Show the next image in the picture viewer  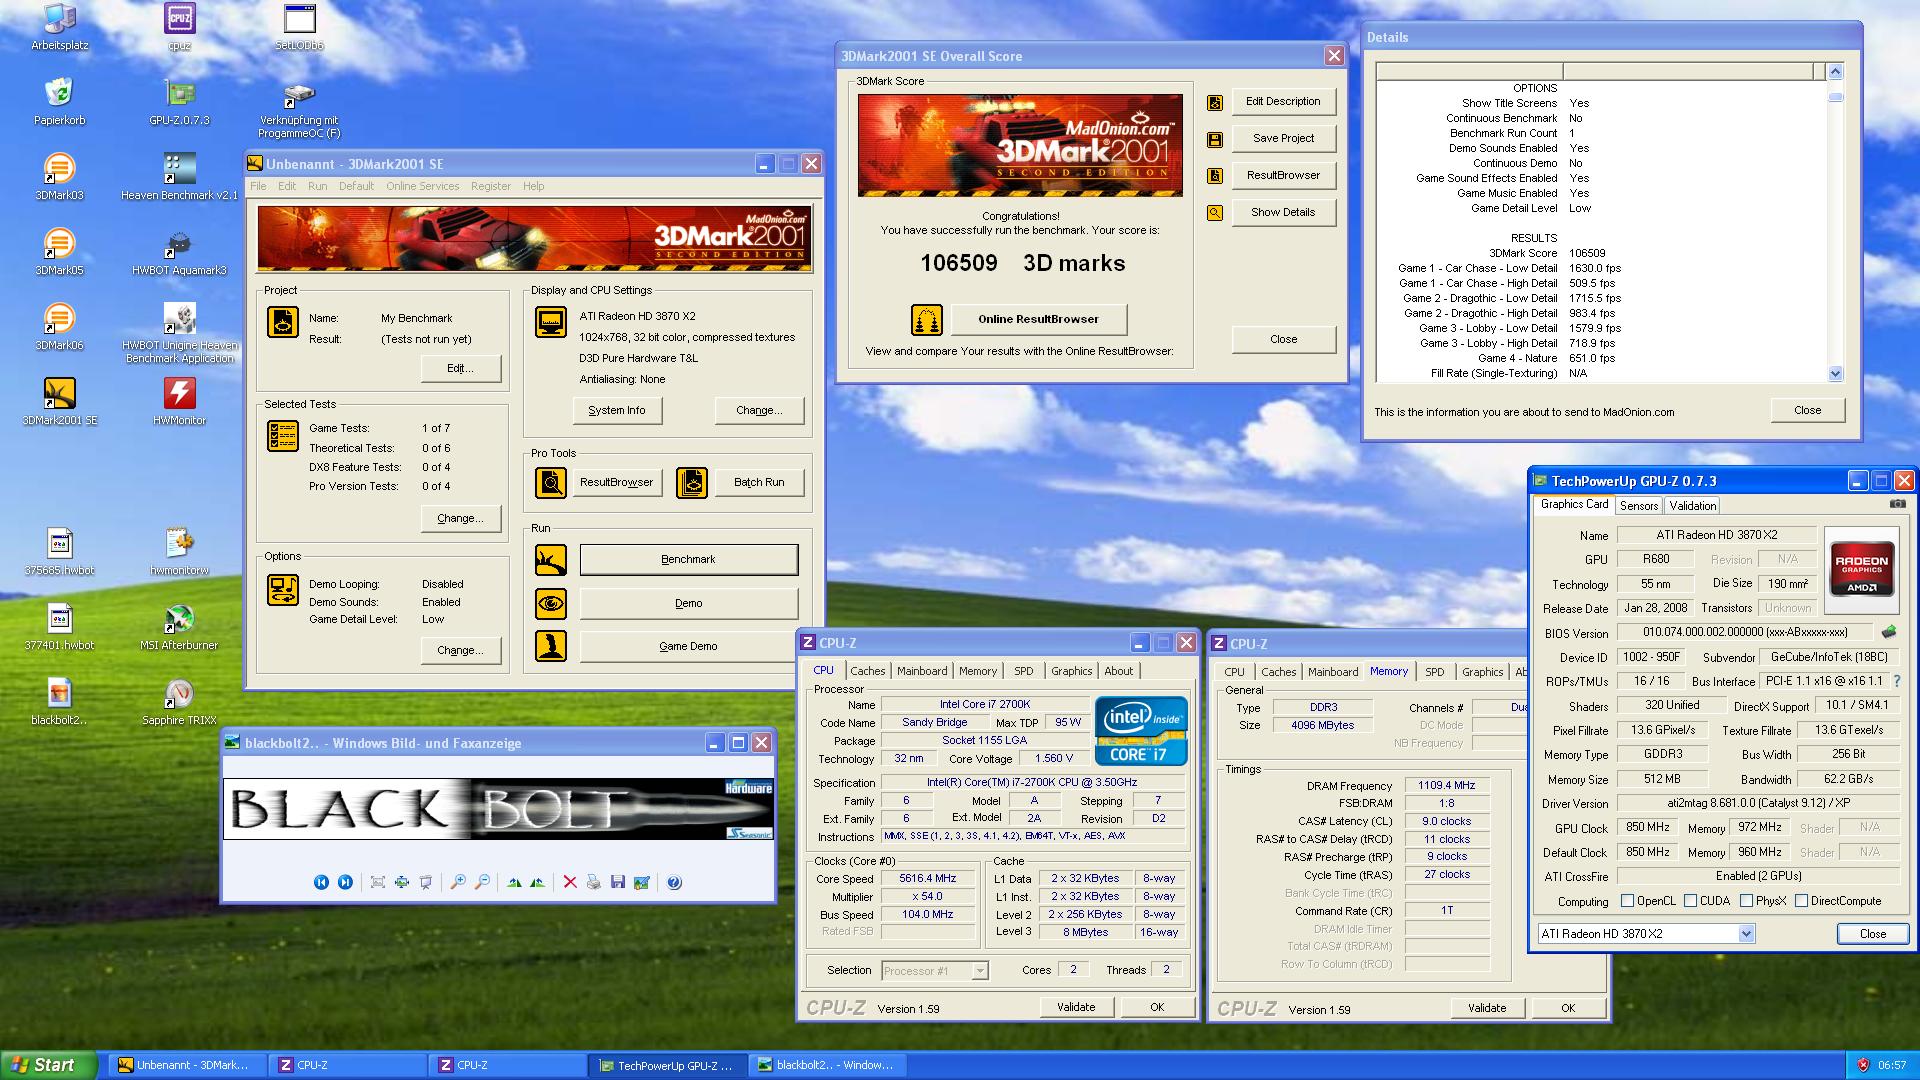click(345, 882)
